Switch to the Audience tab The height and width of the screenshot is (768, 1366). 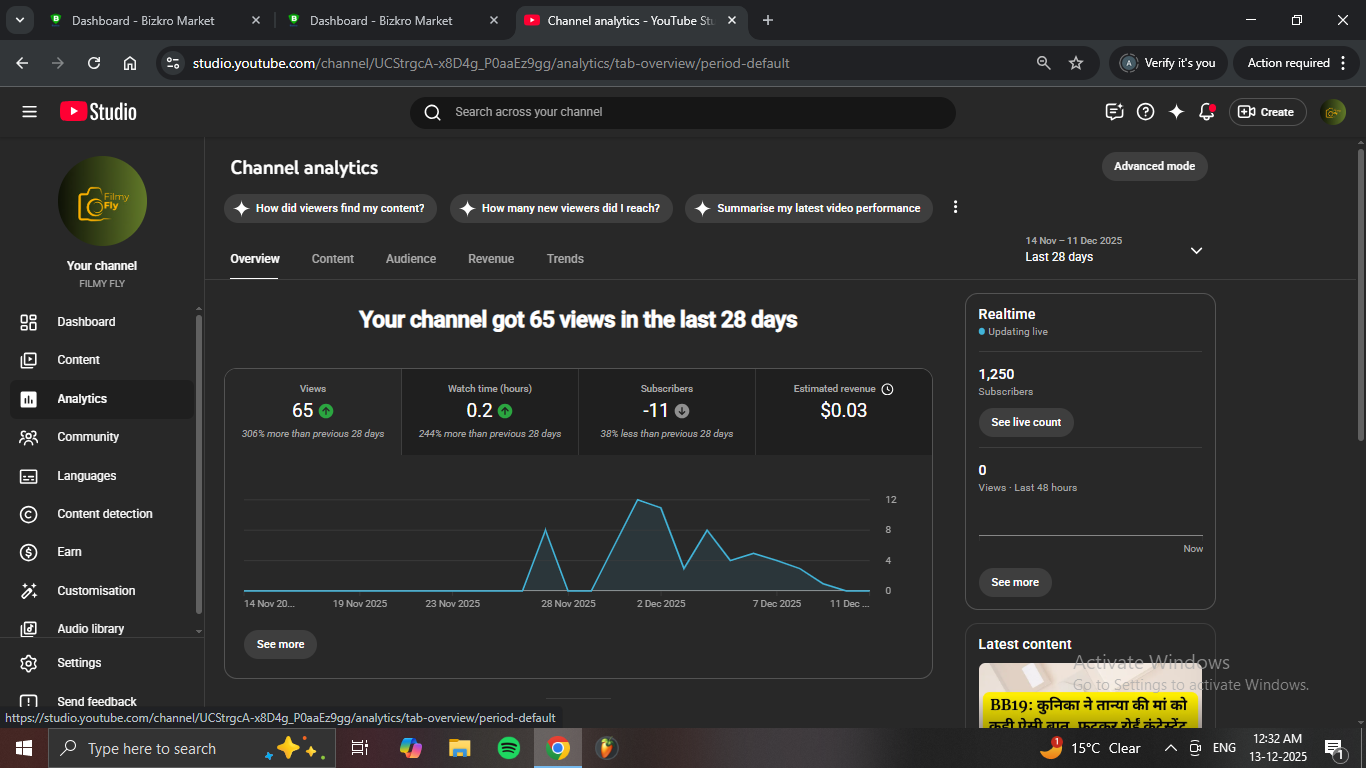[x=410, y=259]
